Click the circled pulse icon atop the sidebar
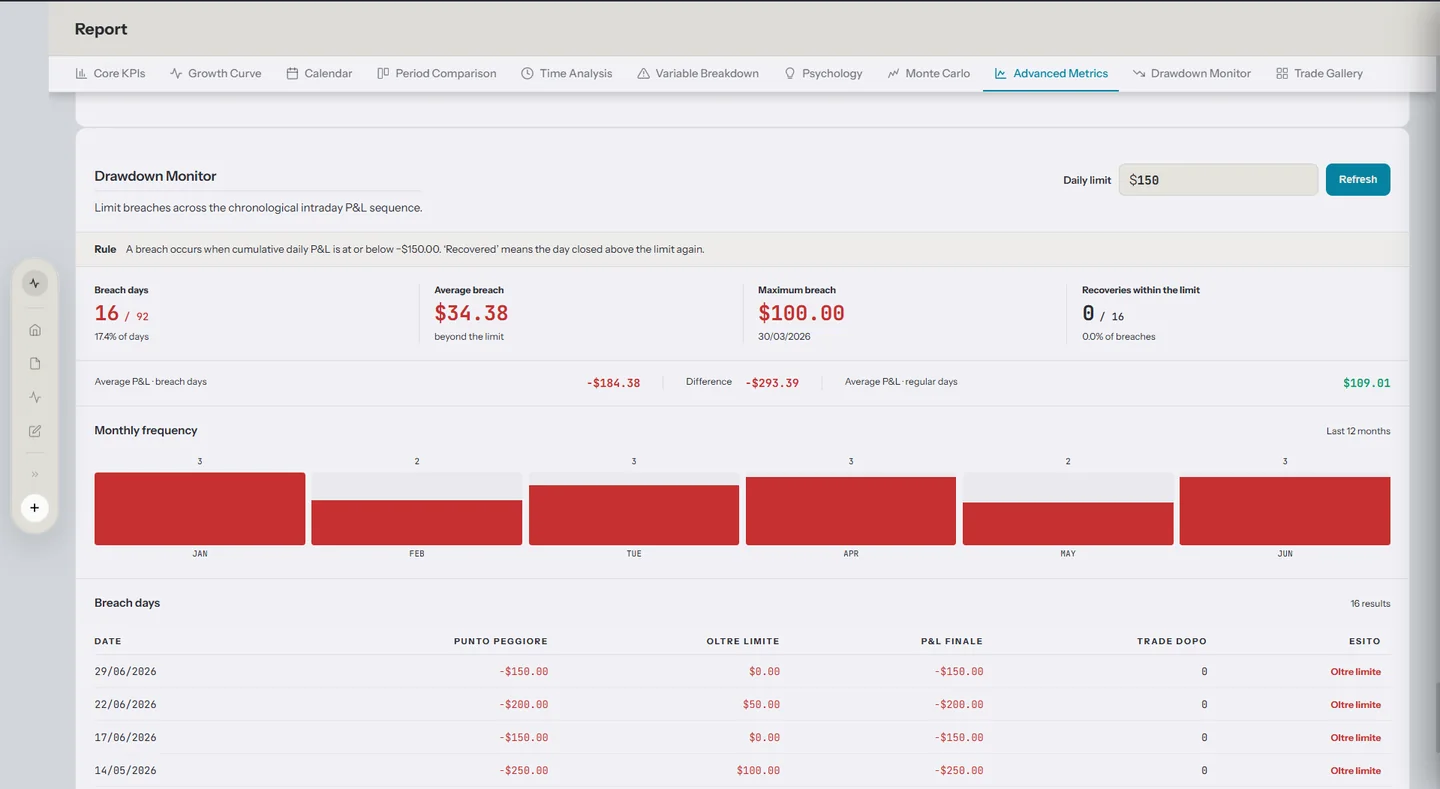Screen dimensions: 1440x789 [x=35, y=283]
